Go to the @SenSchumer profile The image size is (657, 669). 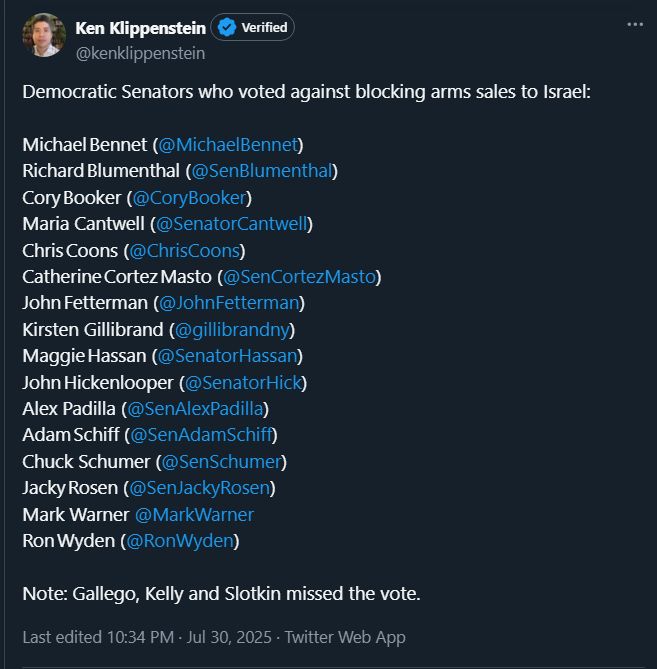tap(222, 461)
